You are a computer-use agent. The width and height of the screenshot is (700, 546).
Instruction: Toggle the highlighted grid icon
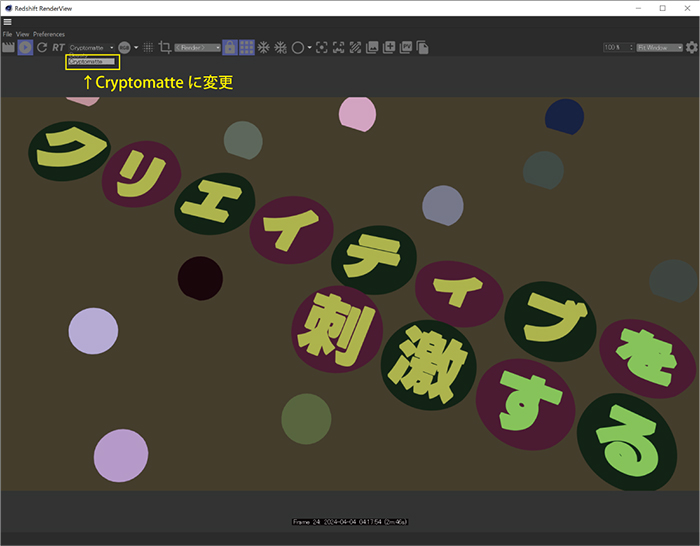click(246, 47)
